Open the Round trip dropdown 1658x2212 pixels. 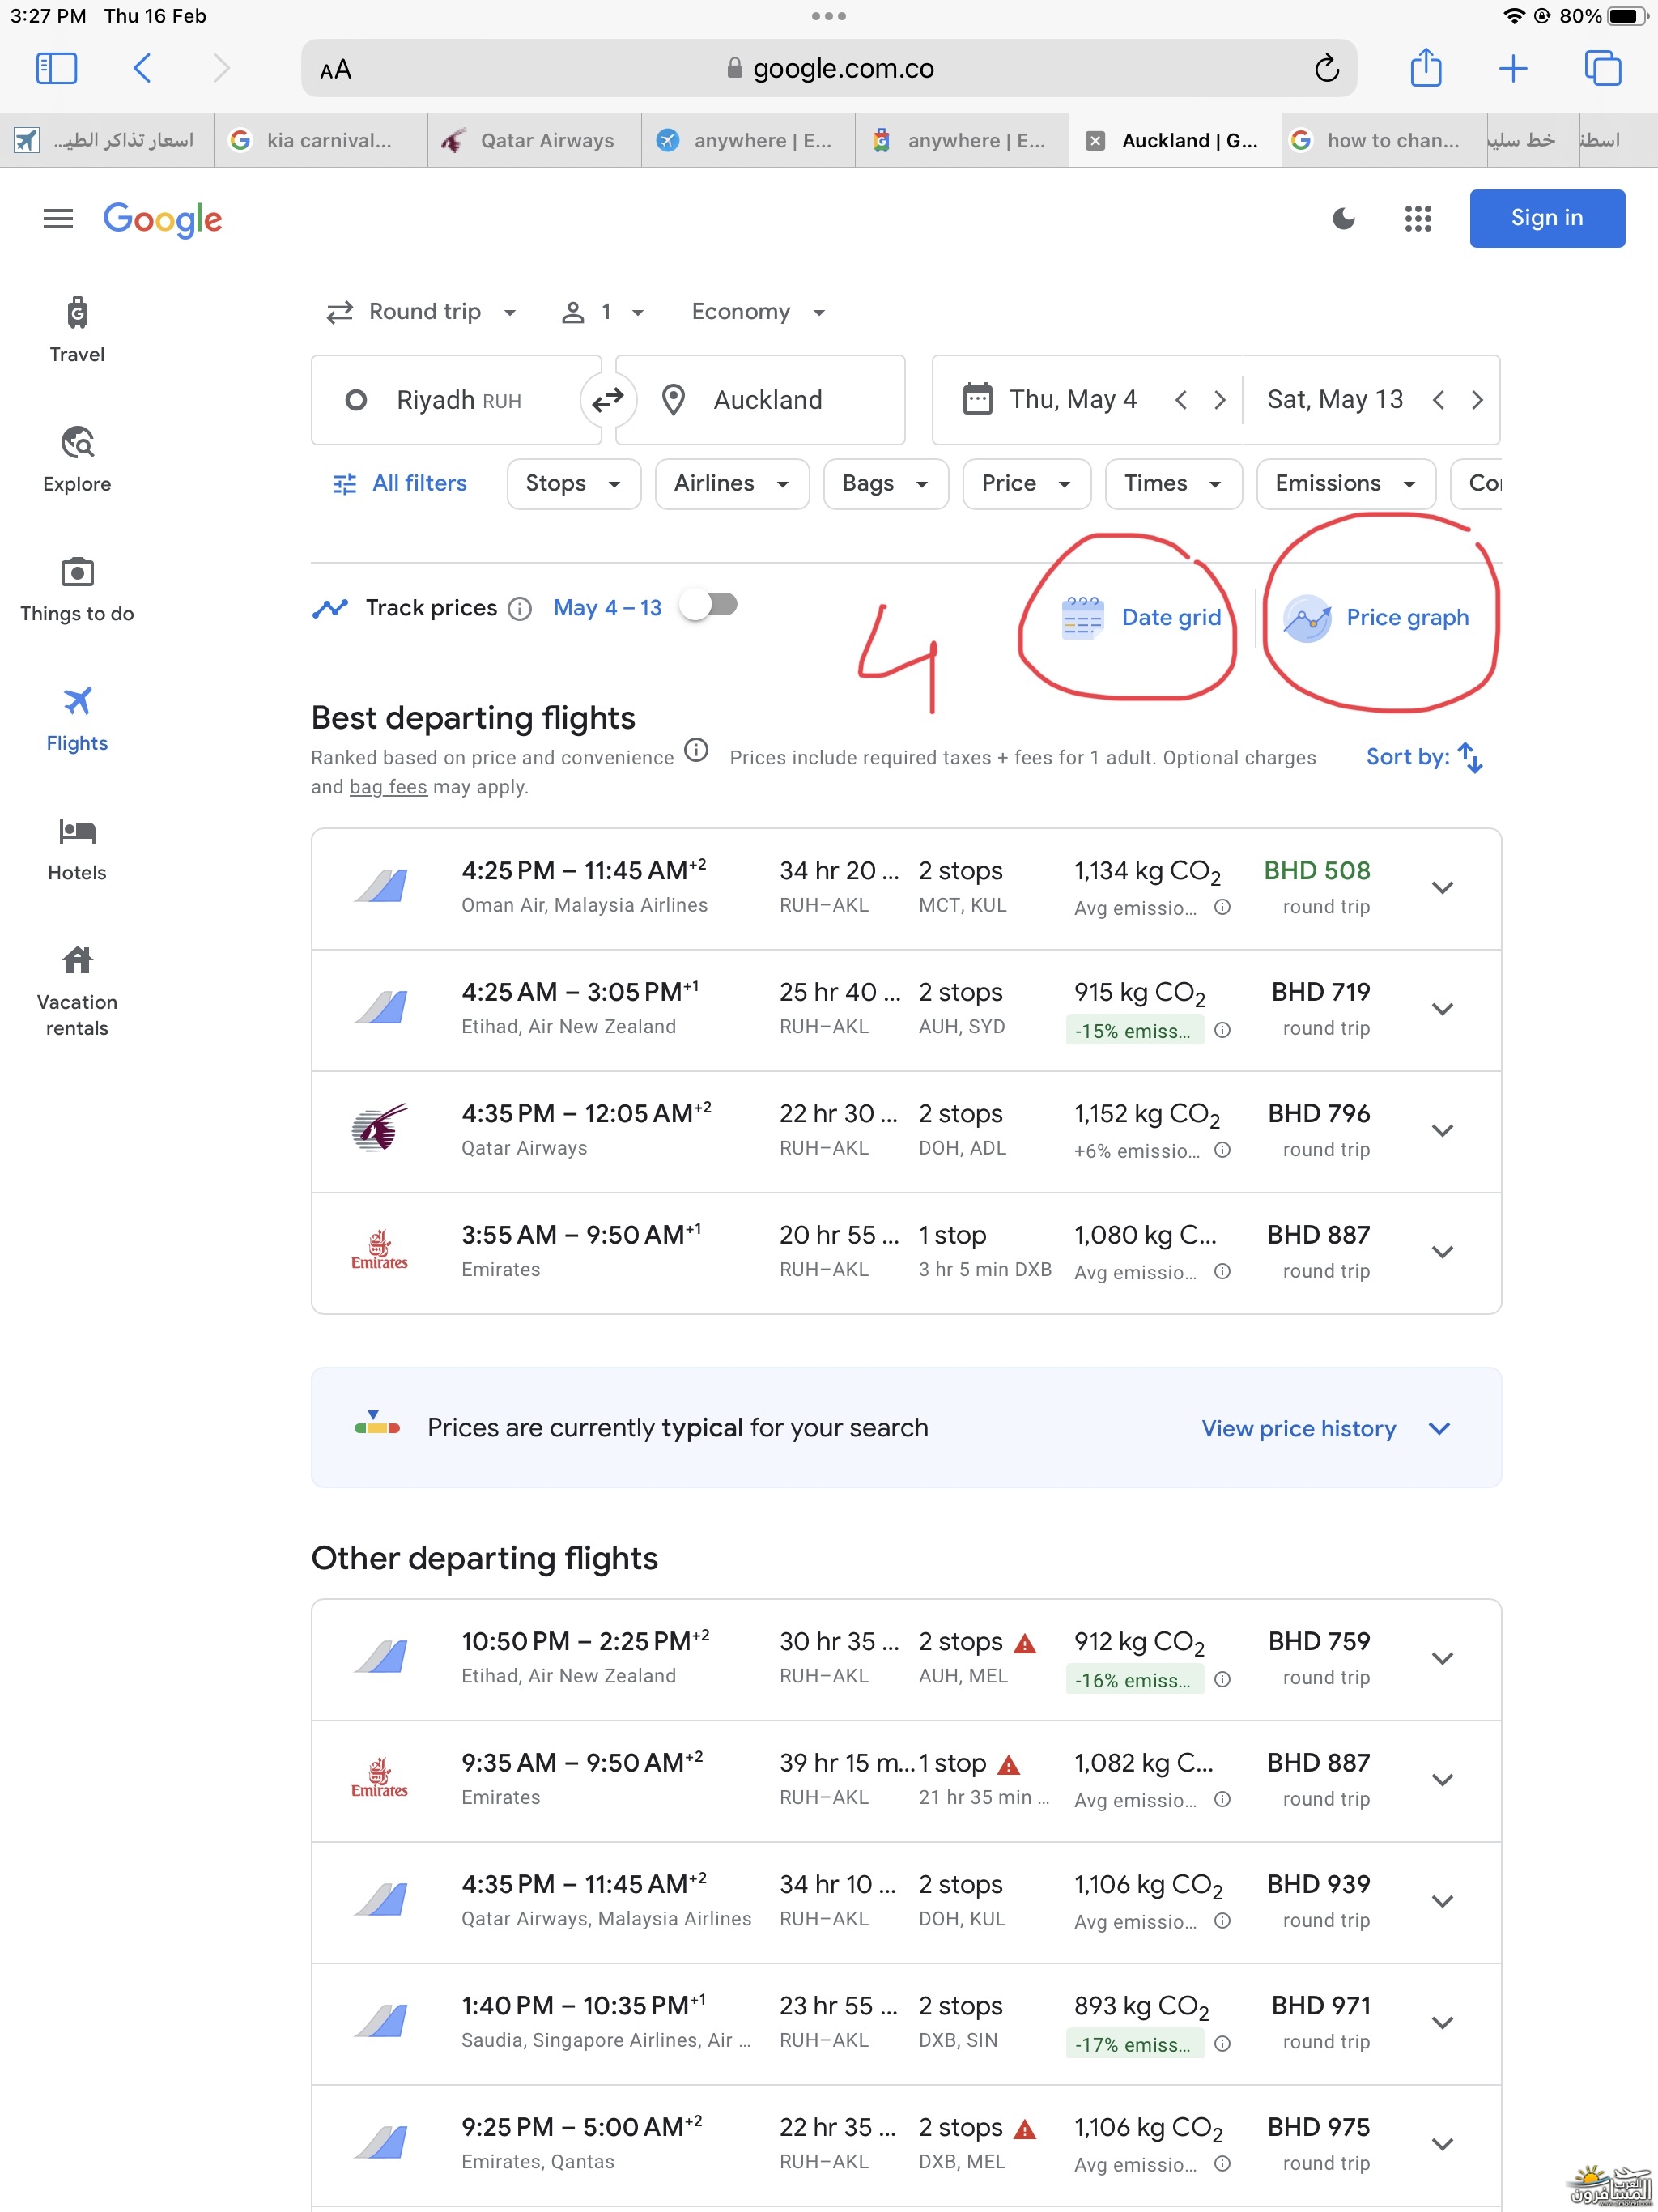(x=422, y=312)
